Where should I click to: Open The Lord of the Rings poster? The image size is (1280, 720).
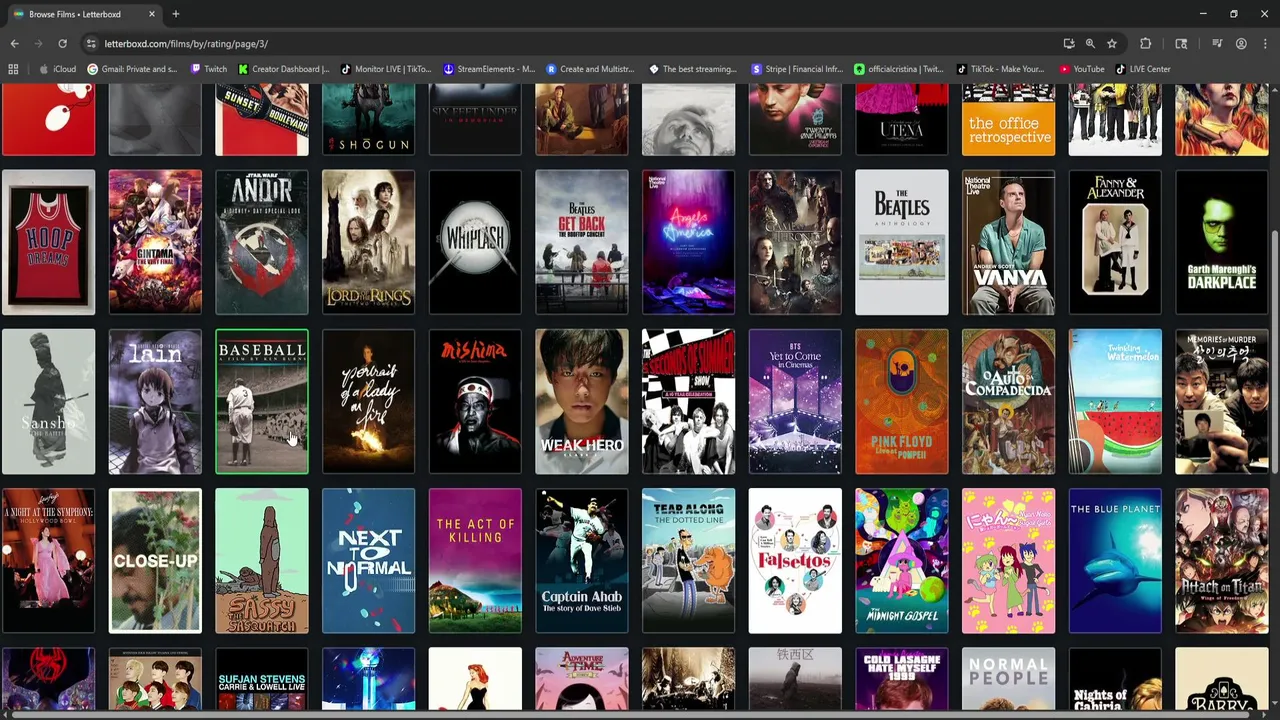click(x=368, y=242)
